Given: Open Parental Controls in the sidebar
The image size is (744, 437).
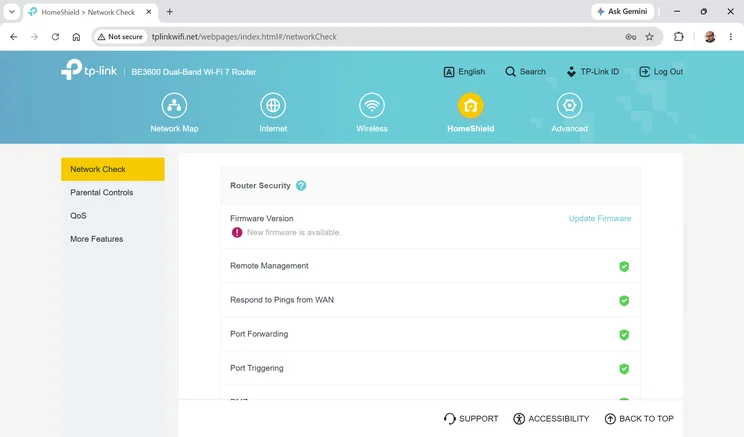Looking at the screenshot, I should [102, 193].
